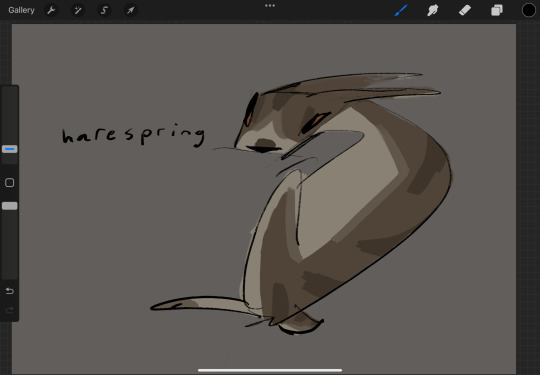
Task: Activate the Selection S-shaped tool
Action: coord(104,10)
